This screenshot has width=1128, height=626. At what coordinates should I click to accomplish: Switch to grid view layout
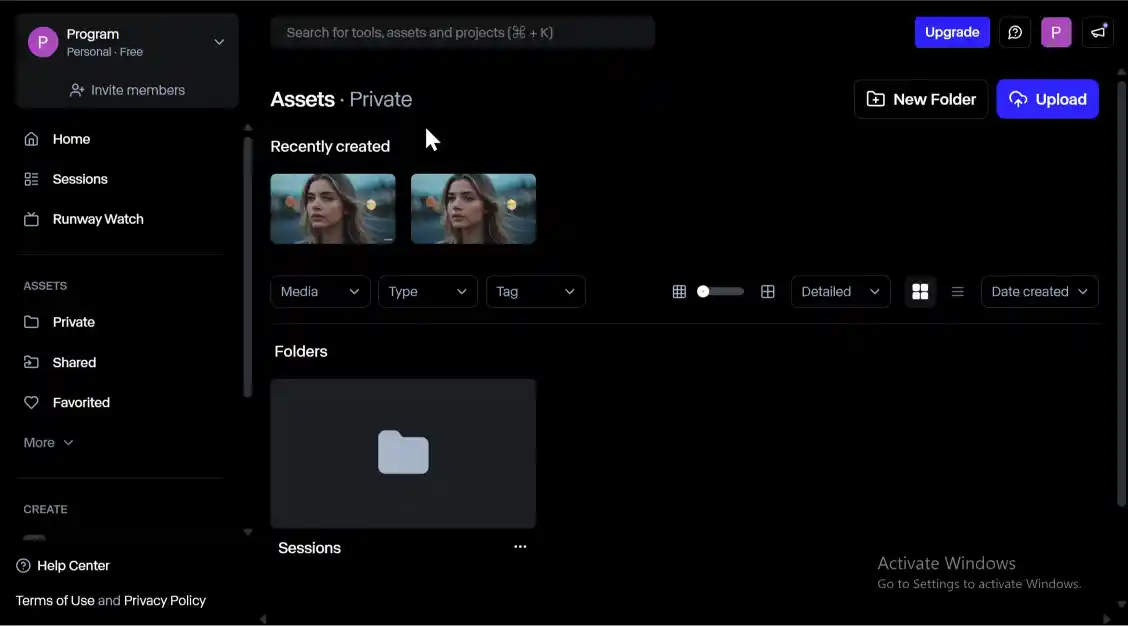[920, 292]
